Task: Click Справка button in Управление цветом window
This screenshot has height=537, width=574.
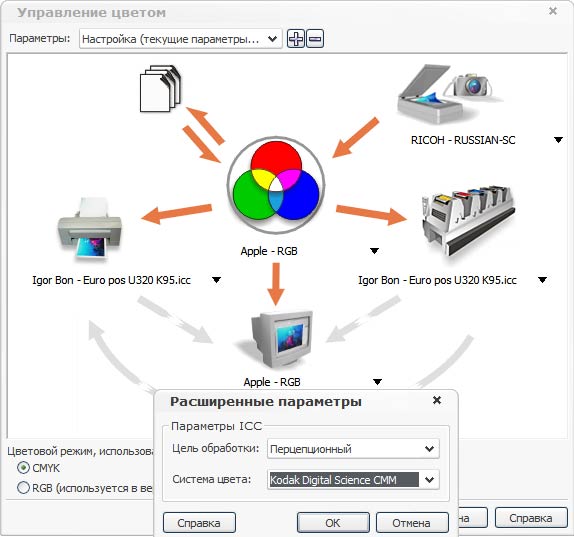Action: (531, 518)
